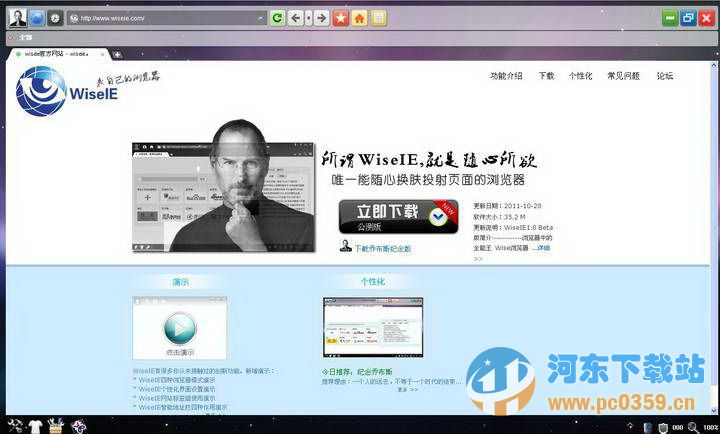Viewport: 720px width, 434px height.
Task: Click the page scrollbar down arrow
Action: tap(714, 411)
